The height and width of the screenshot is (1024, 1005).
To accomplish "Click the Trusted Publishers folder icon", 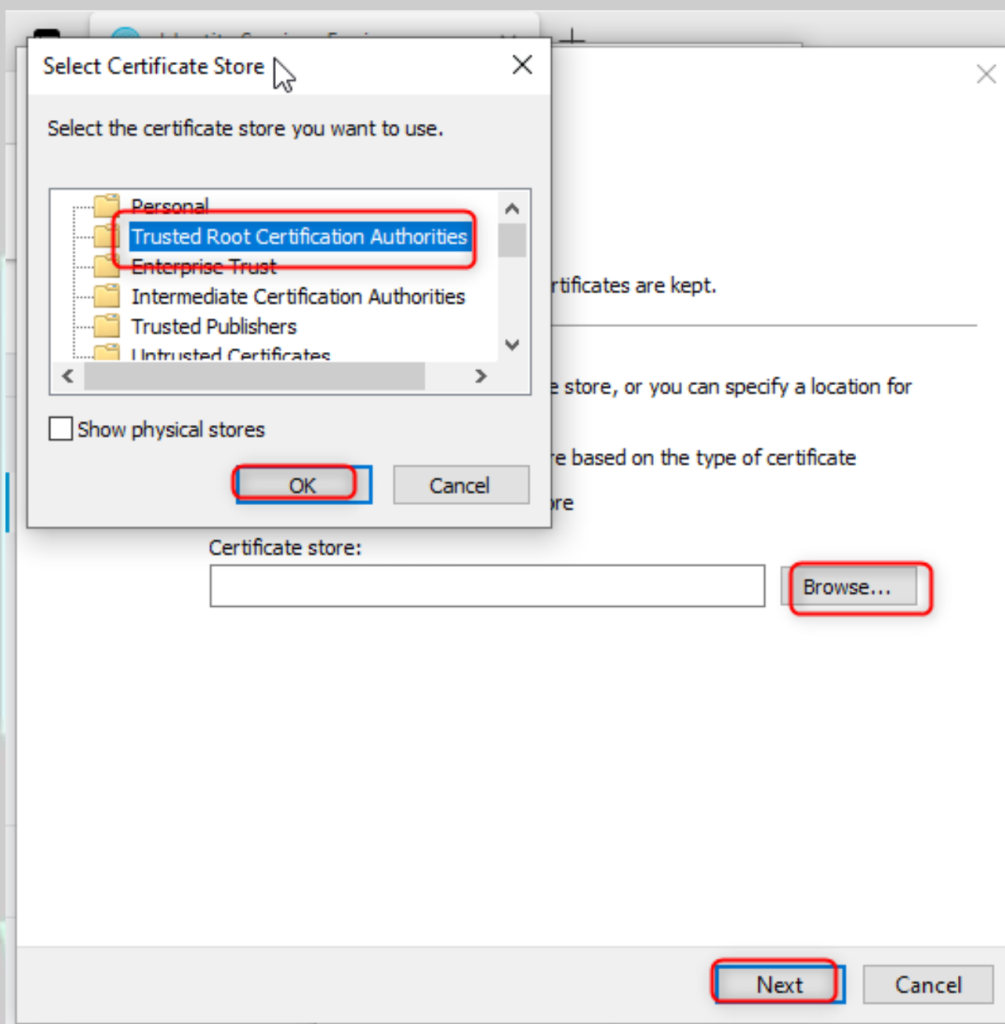I will pyautogui.click(x=106, y=326).
